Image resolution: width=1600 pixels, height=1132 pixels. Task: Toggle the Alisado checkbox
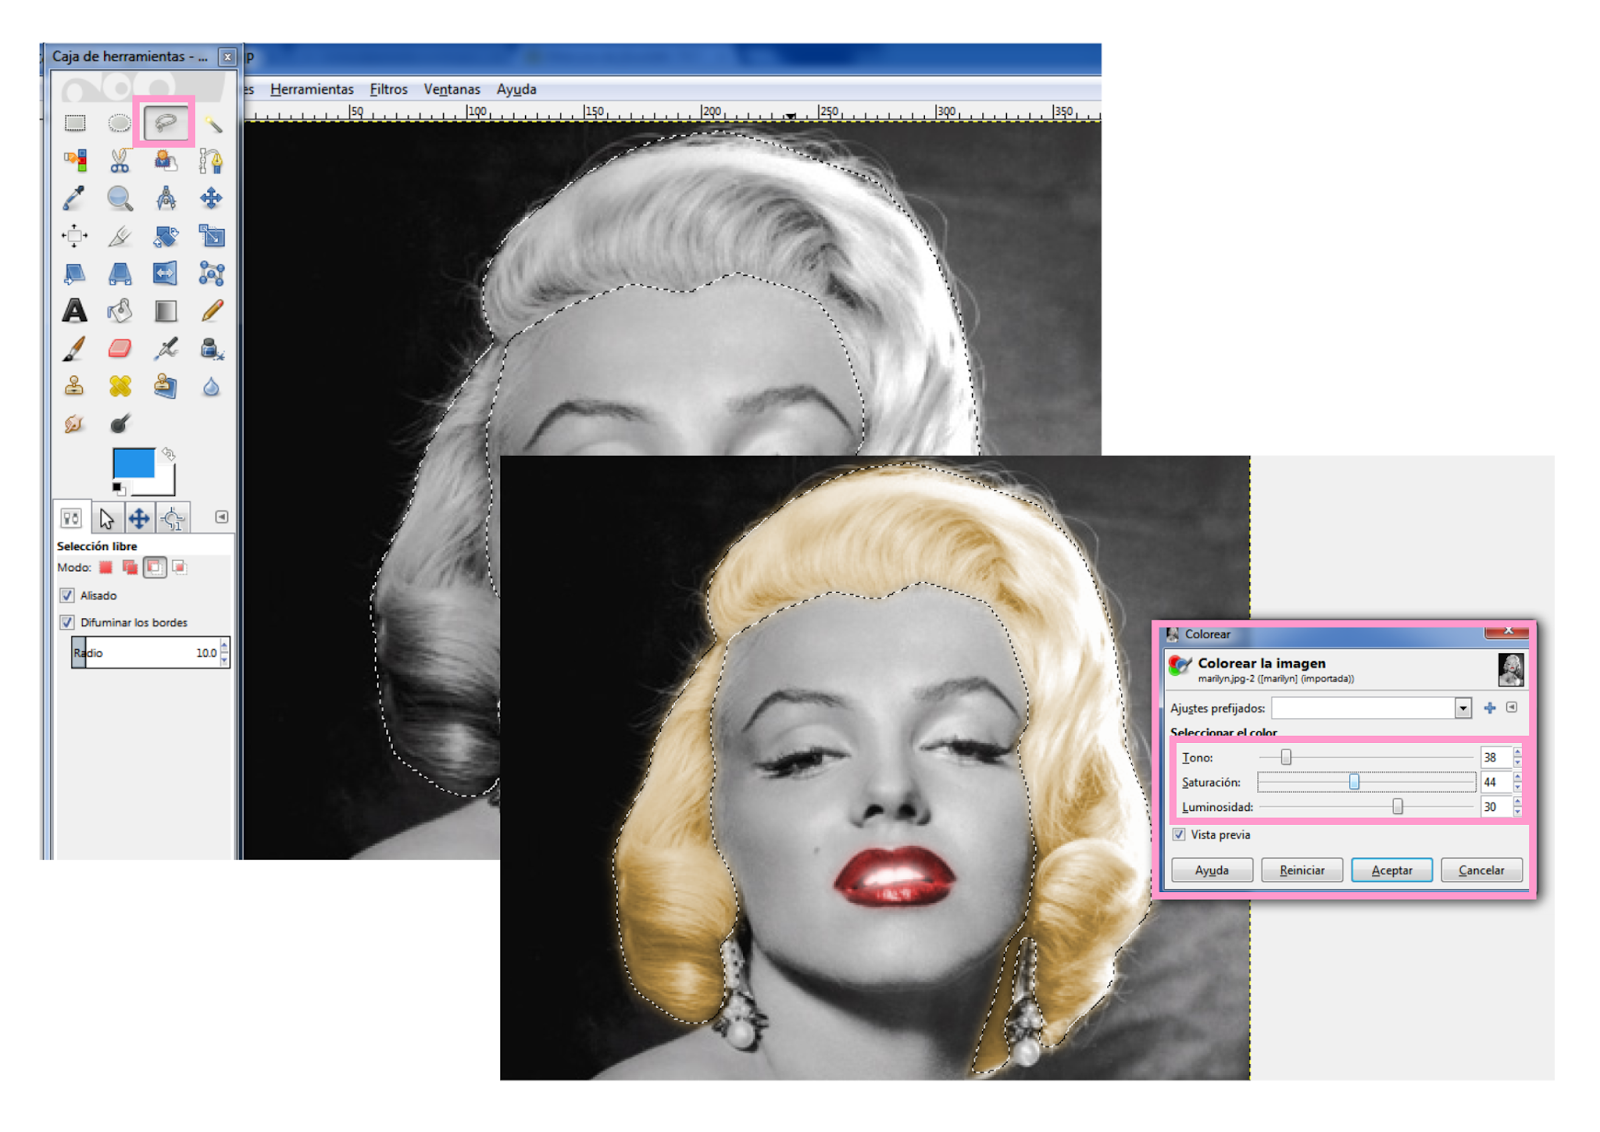pyautogui.click(x=67, y=595)
